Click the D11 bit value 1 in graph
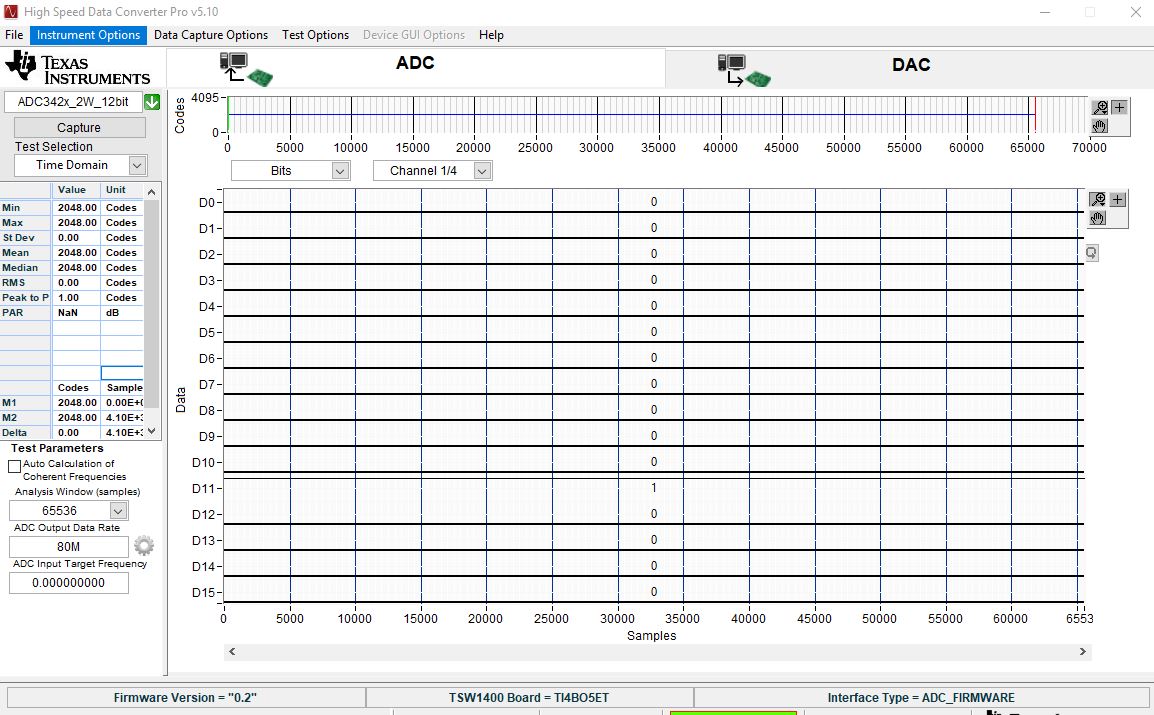Viewport: 1154px width, 715px height. (654, 488)
